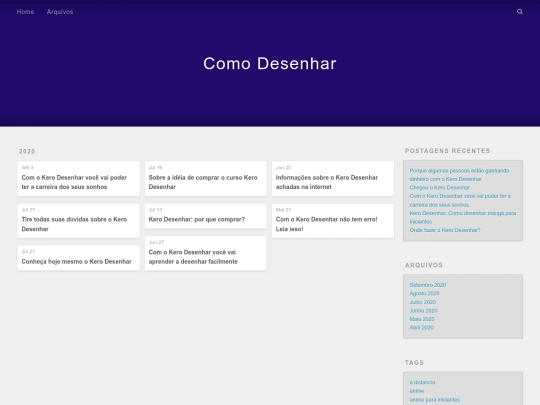Open post 'Sobre a idéia de comprar o curso'
The width and height of the screenshot is (540, 405).
tap(206, 178)
